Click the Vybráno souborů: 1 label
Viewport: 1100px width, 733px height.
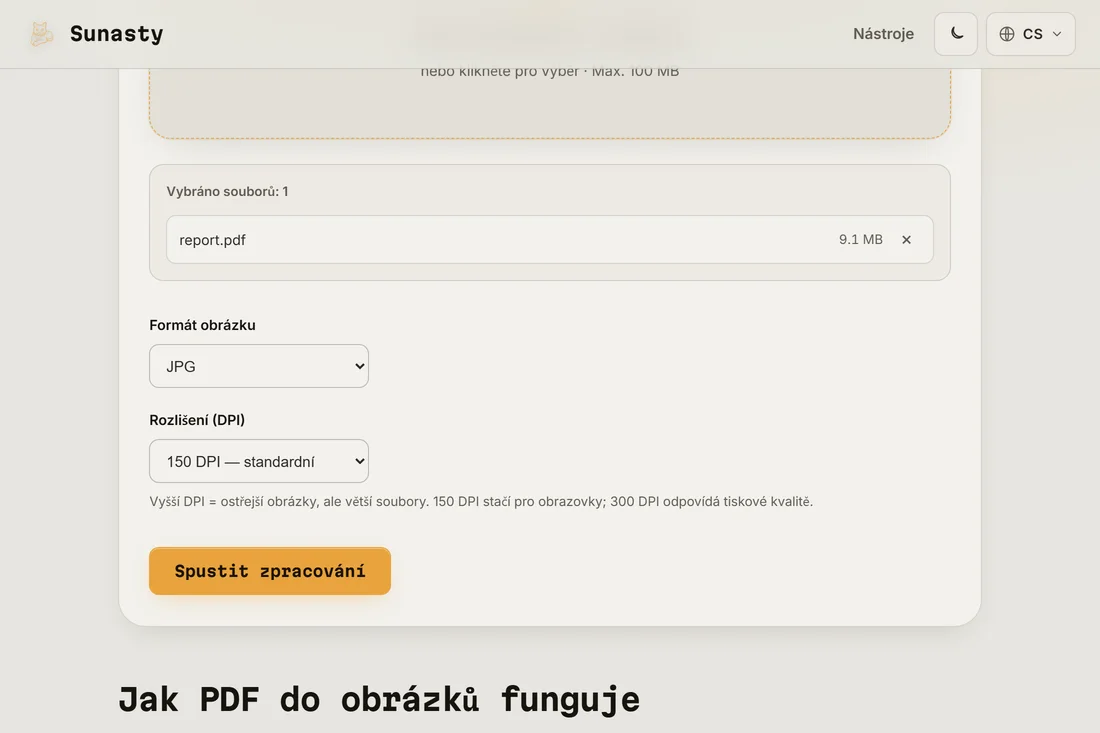(227, 191)
